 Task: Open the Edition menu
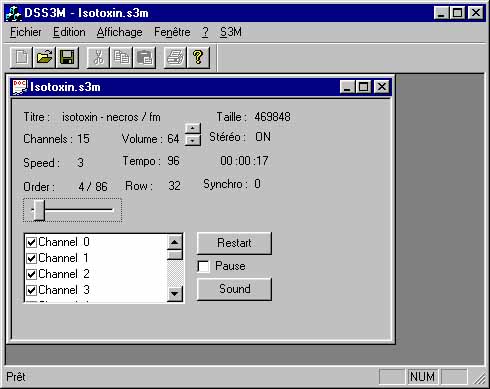coord(69,32)
